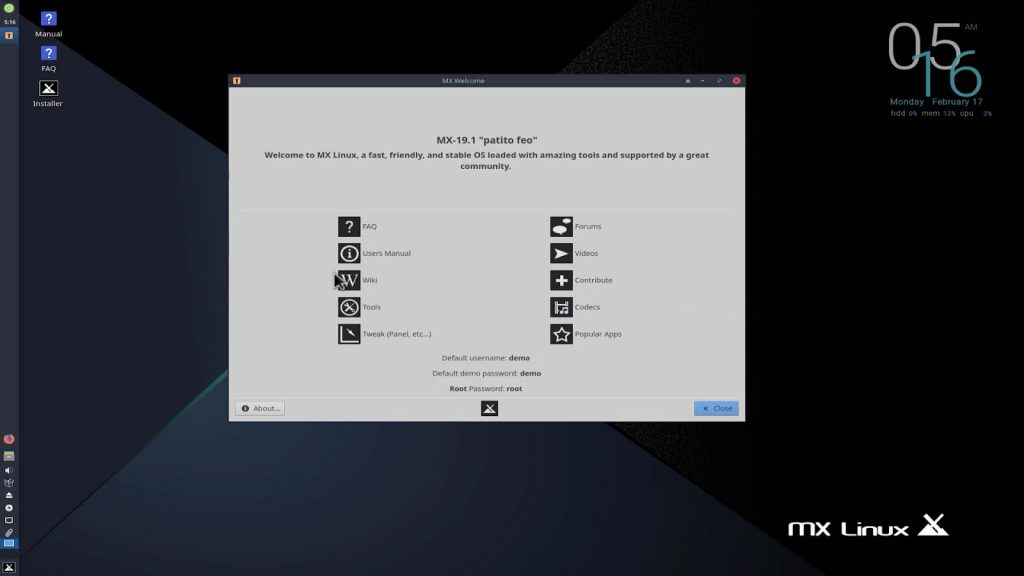Viewport: 1024px width, 576px height.
Task: Click the "Root Password: root" text
Action: point(486,389)
